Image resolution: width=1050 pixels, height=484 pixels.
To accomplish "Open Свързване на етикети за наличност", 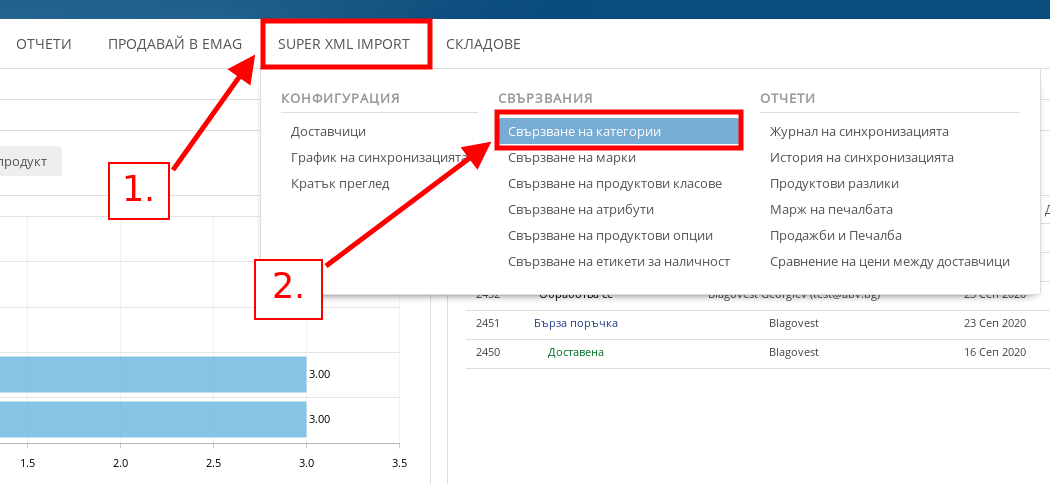I will point(618,261).
